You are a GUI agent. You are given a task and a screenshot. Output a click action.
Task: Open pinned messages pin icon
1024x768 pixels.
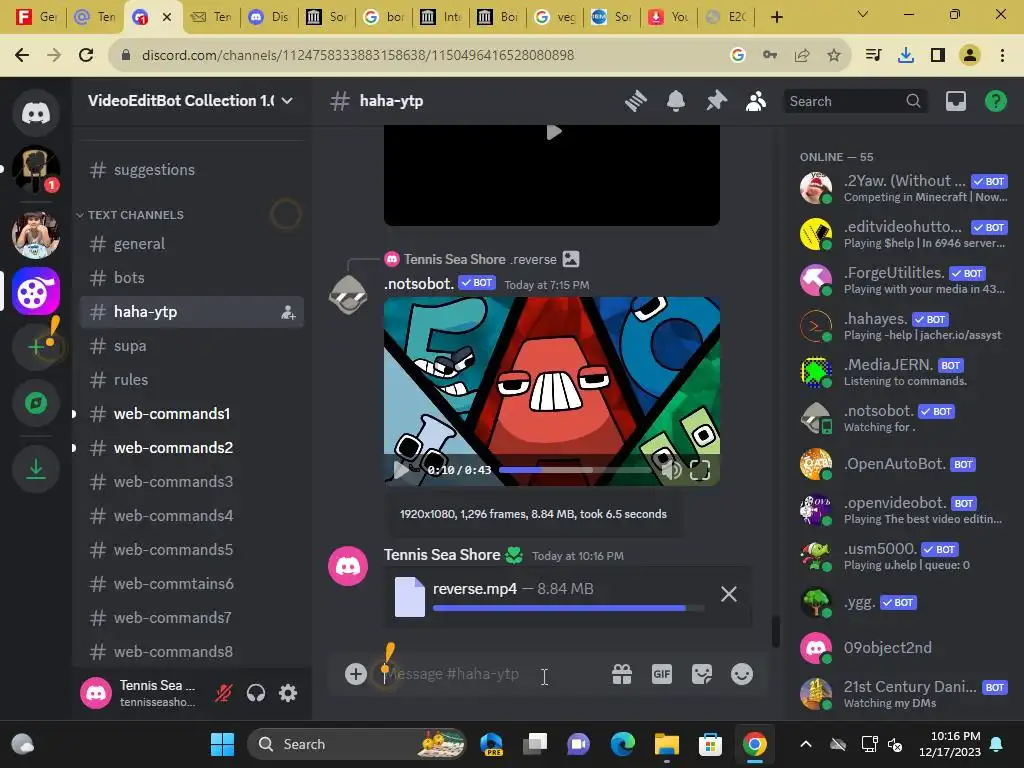point(716,101)
